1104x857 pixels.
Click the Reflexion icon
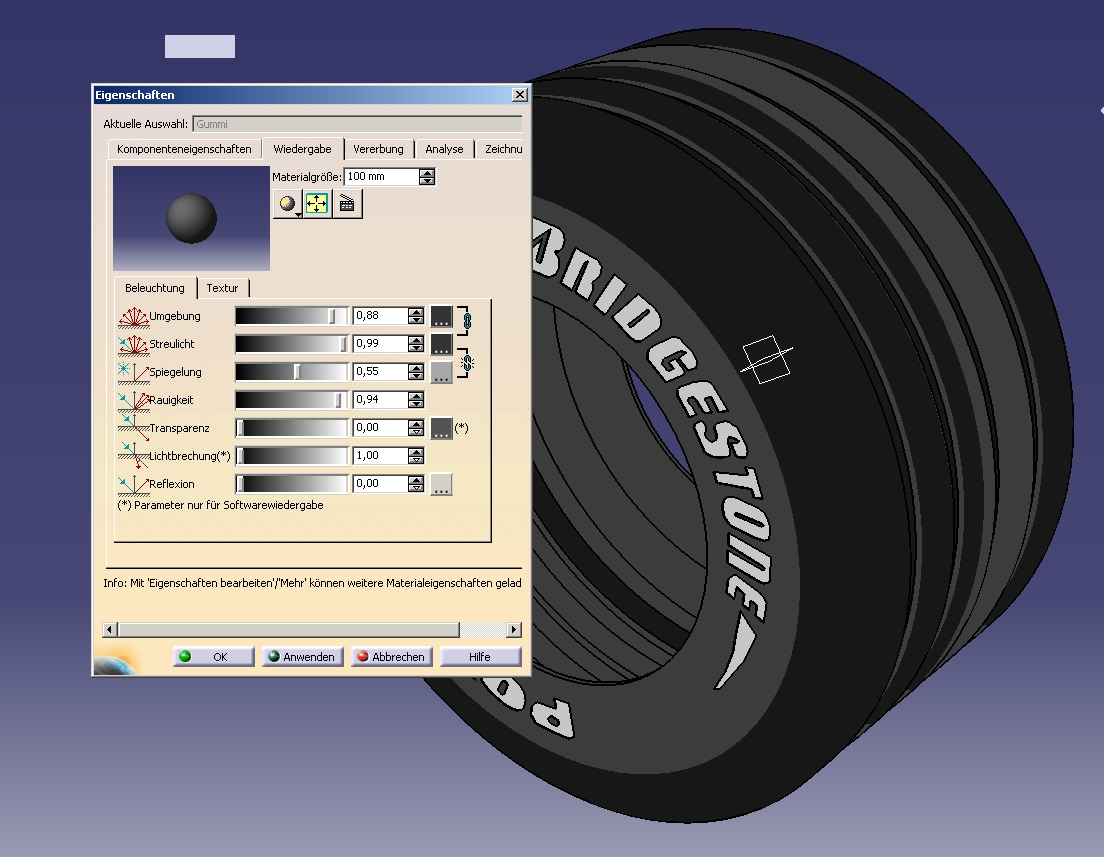pyautogui.click(x=133, y=484)
